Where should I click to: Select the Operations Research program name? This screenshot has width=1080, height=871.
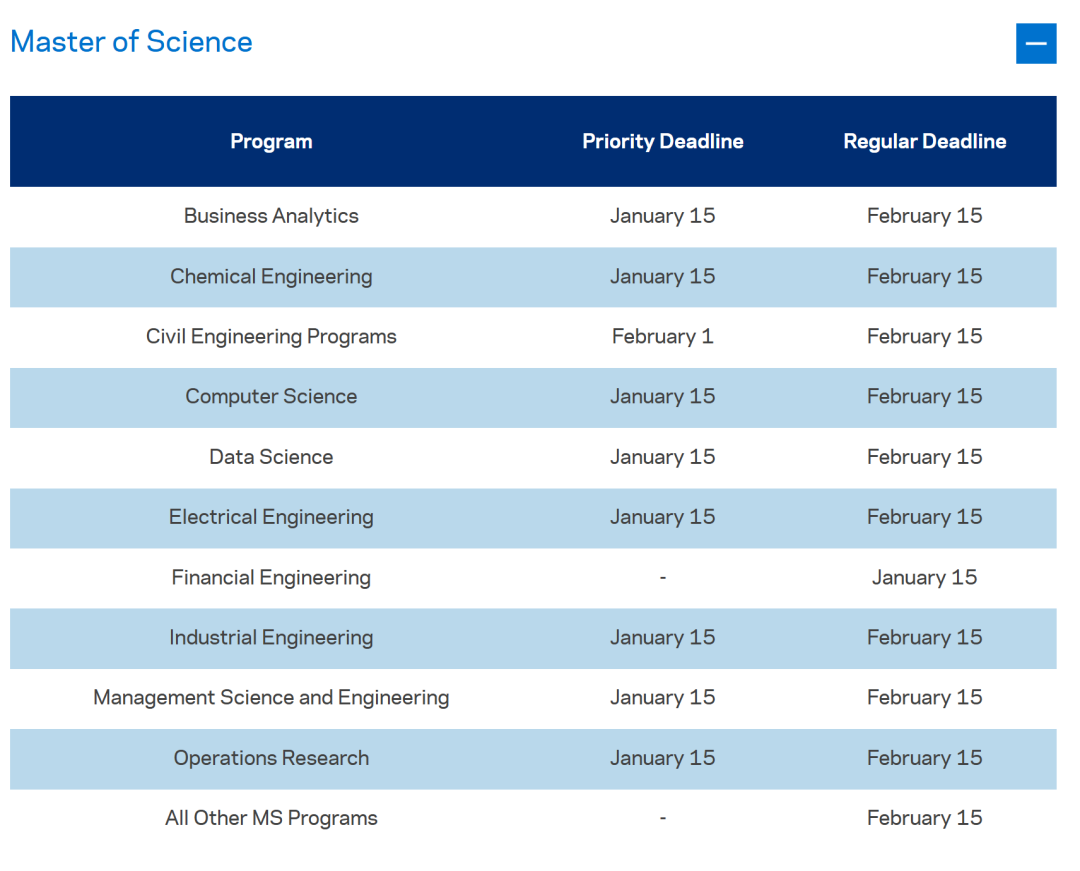pos(271,758)
